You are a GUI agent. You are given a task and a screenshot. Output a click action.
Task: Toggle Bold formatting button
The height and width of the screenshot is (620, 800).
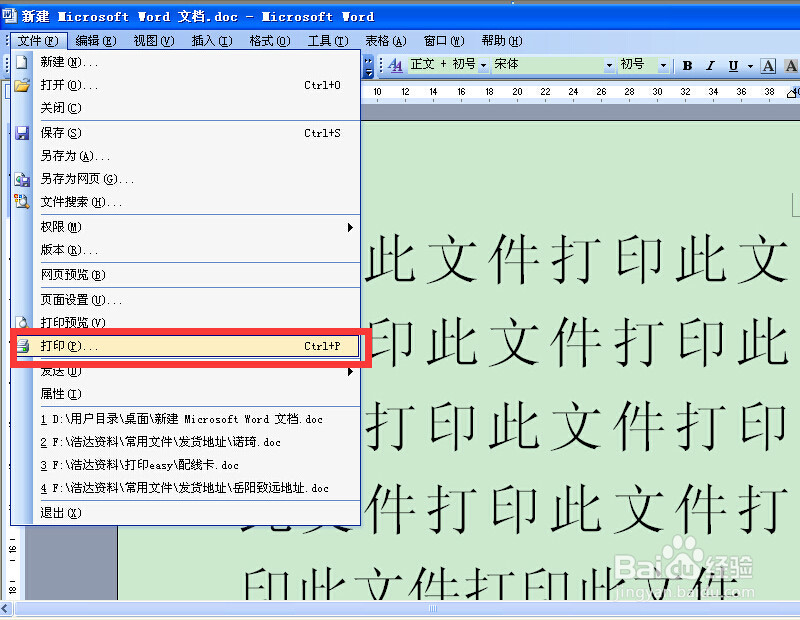(688, 65)
